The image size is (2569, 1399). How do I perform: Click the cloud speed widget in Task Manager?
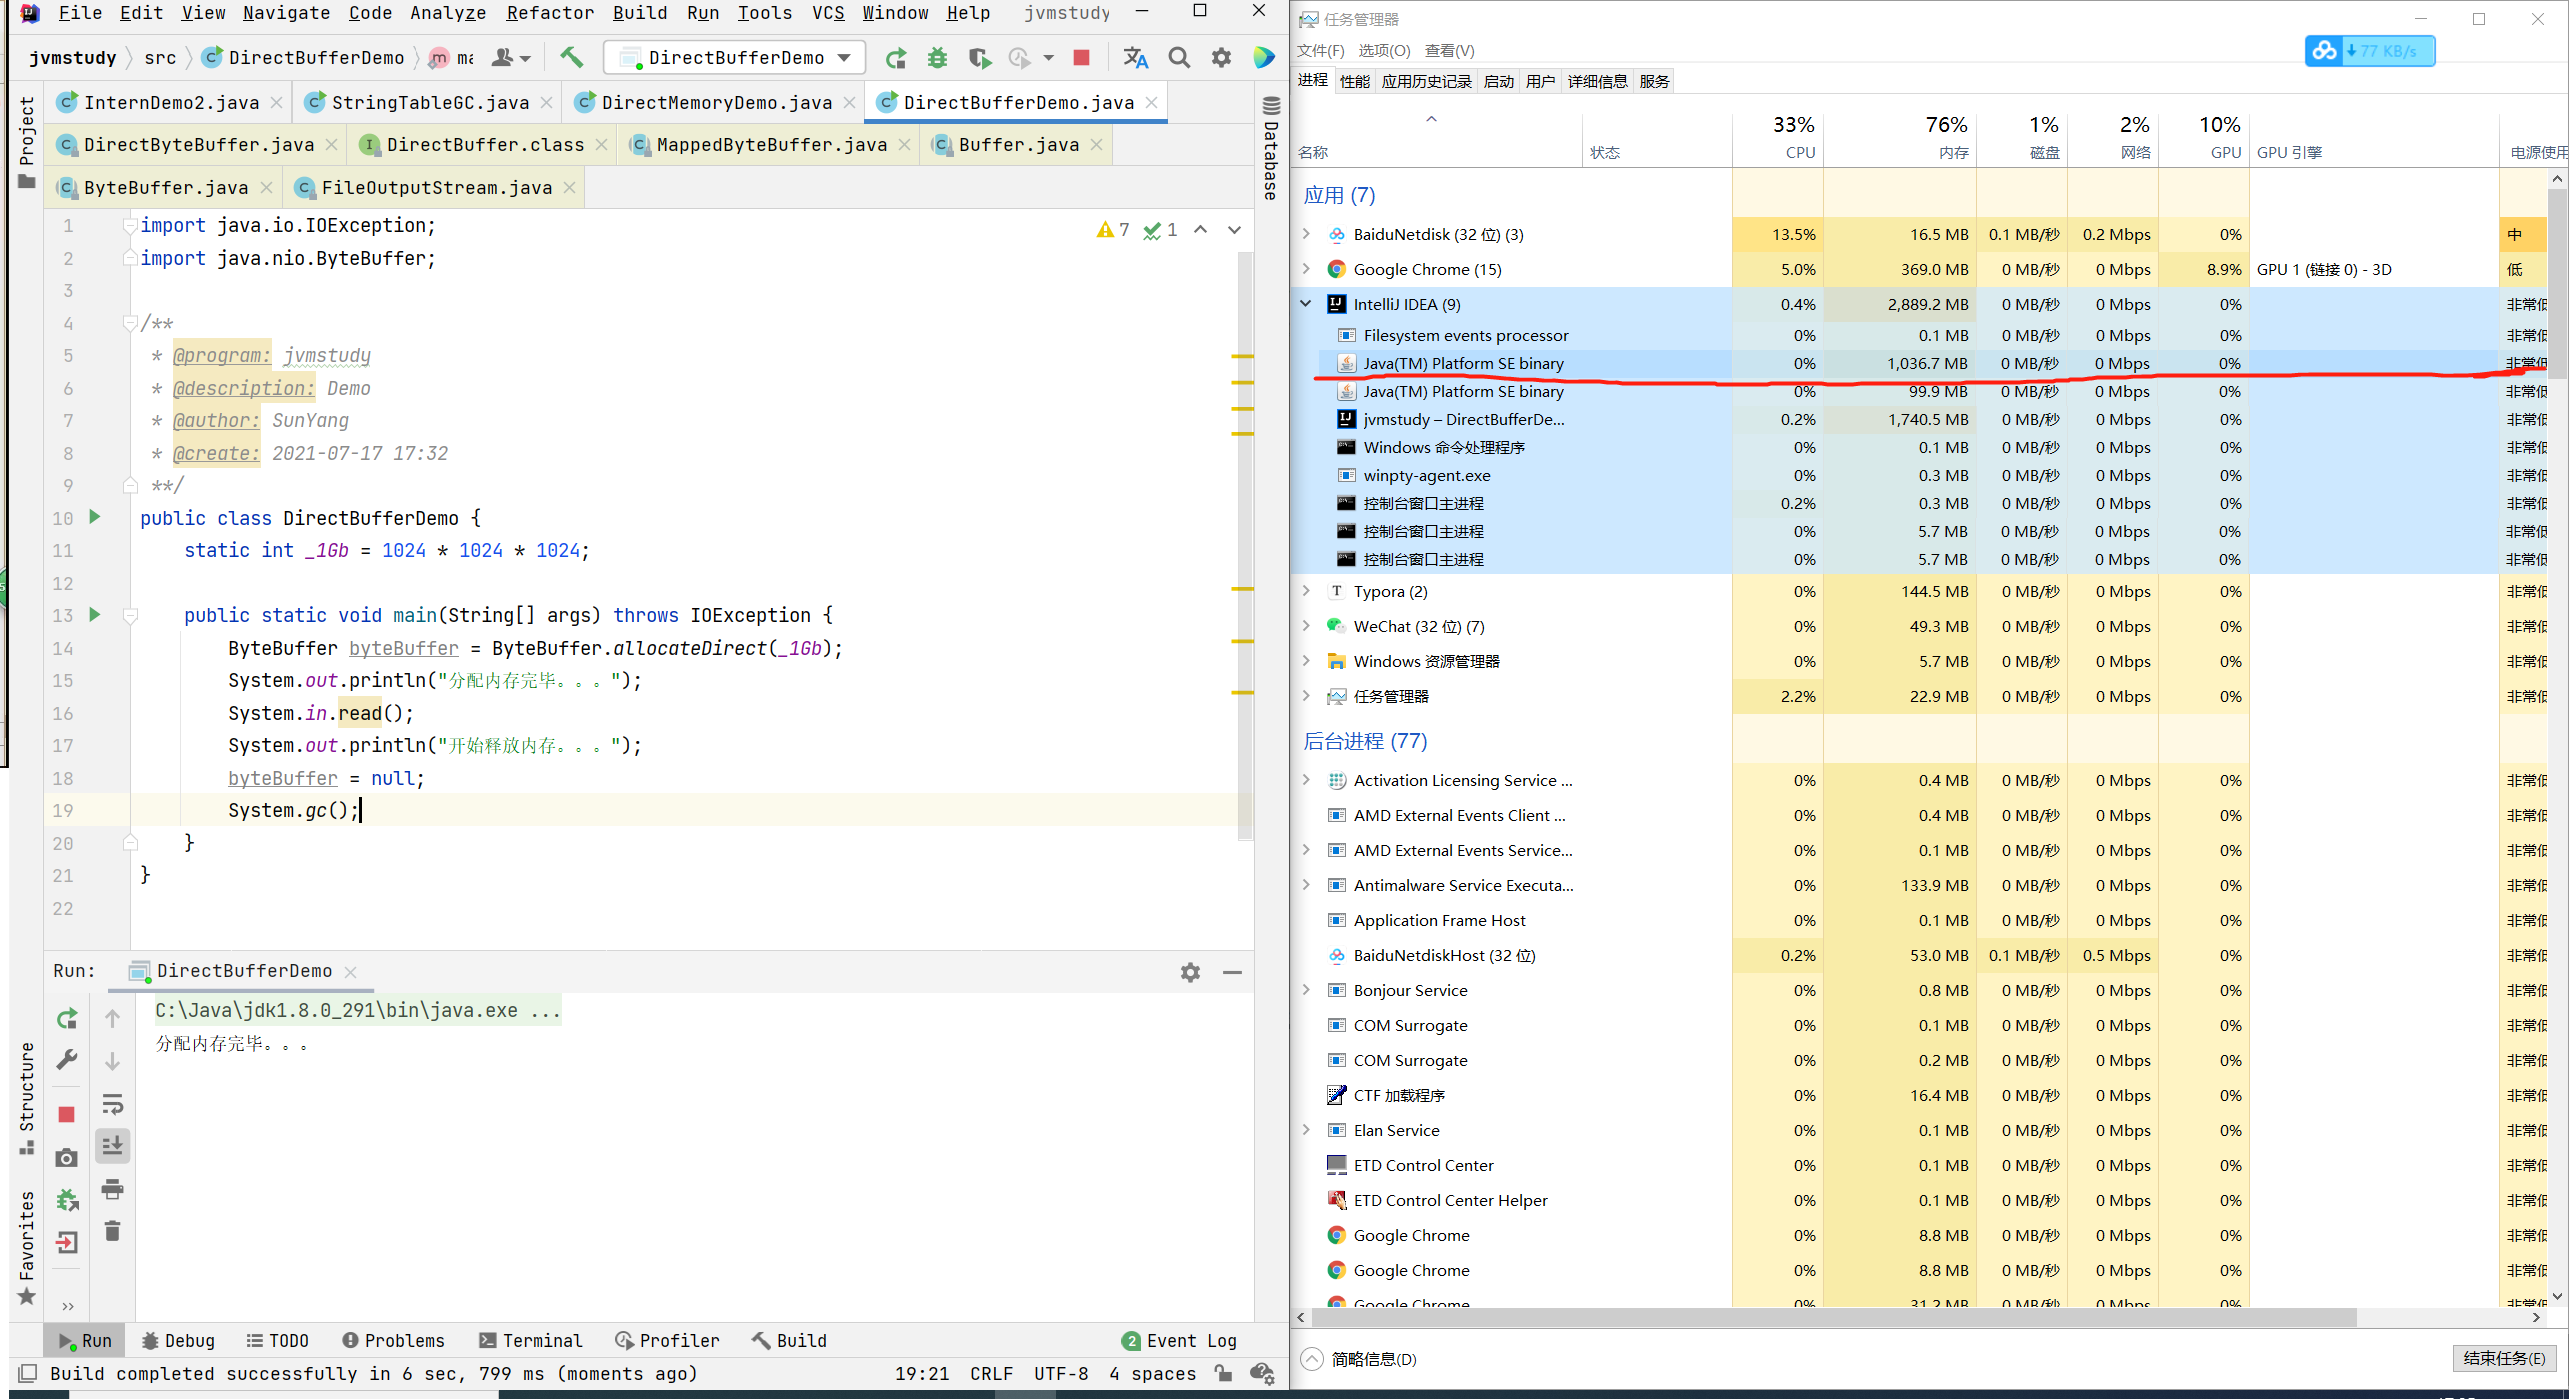(x=2369, y=50)
